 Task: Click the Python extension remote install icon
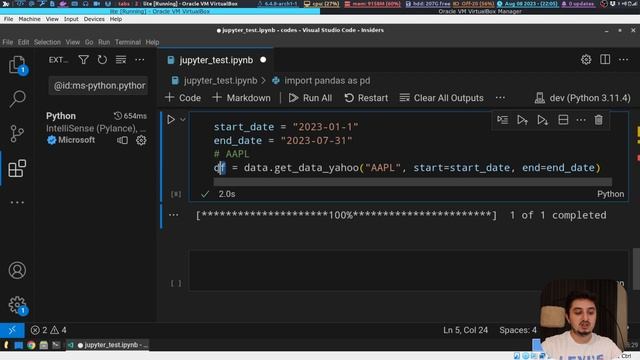[x=122, y=140]
